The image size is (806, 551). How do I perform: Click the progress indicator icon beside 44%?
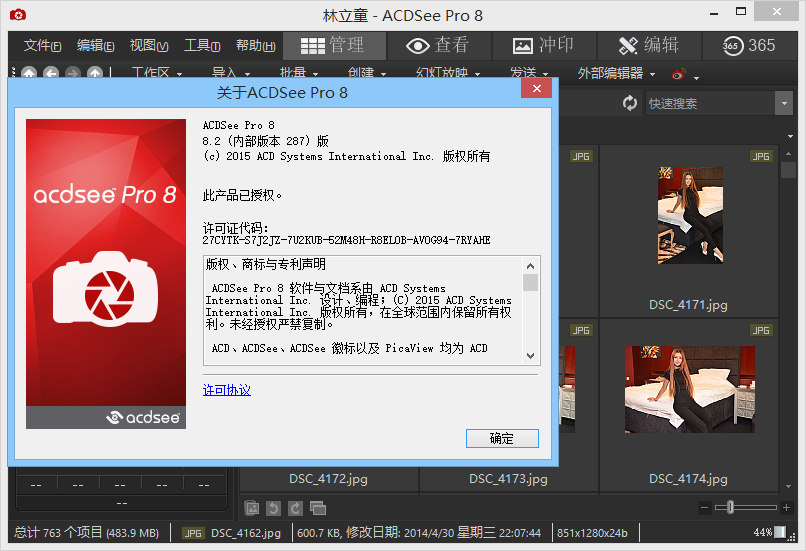(780, 532)
